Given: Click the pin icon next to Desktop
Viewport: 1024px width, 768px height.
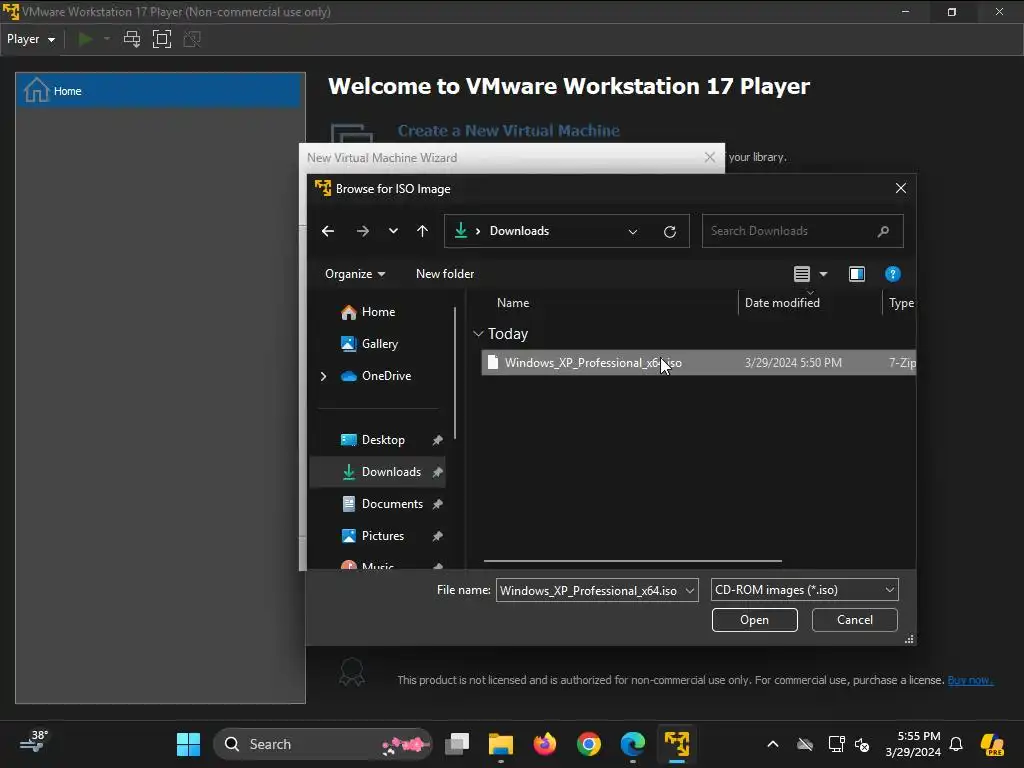Looking at the screenshot, I should tap(437, 440).
